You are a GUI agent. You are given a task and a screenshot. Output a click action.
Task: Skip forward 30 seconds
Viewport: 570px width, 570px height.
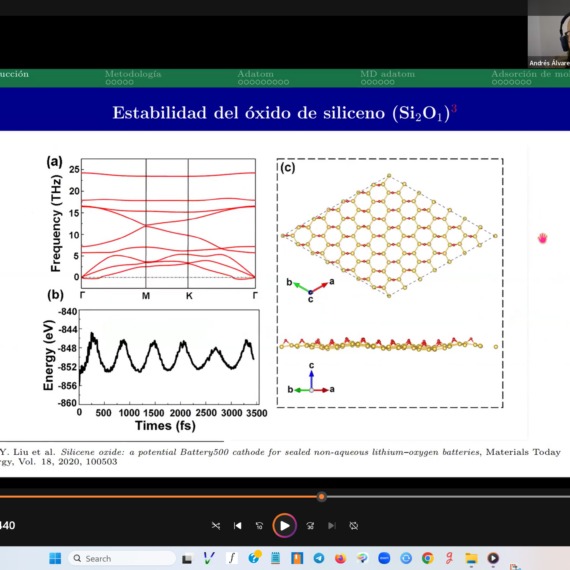310,526
